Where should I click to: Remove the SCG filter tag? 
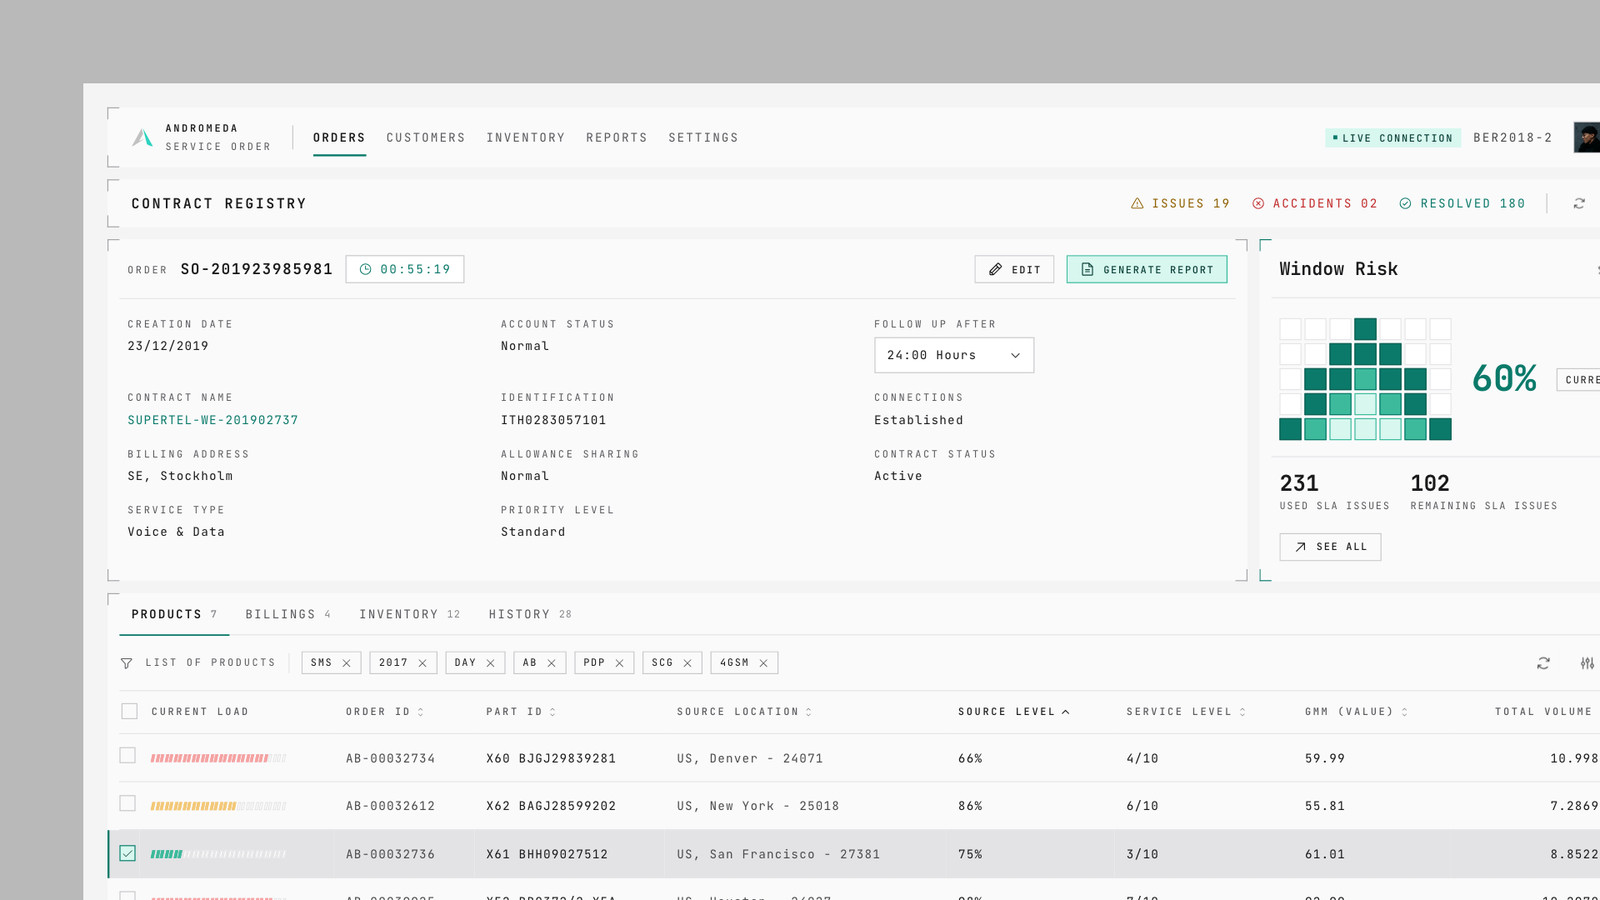687,663
